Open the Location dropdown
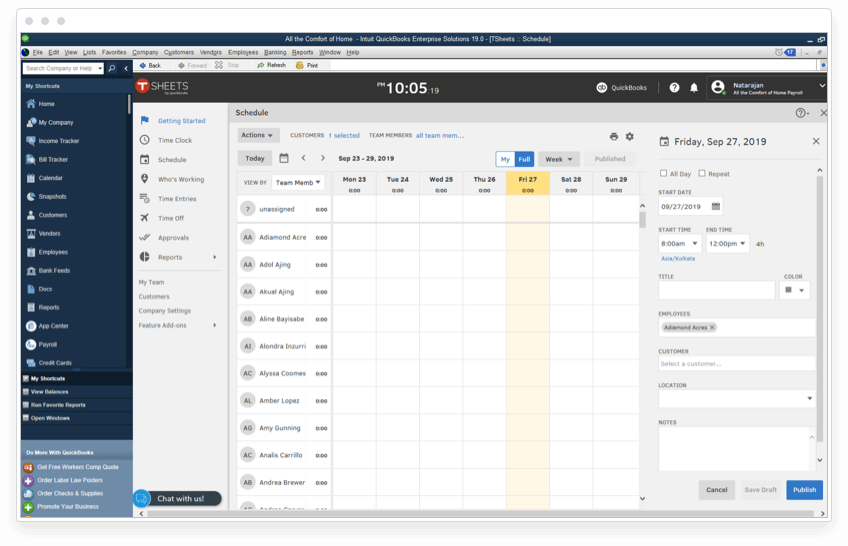Screen dimensions: 848x546 (737, 398)
